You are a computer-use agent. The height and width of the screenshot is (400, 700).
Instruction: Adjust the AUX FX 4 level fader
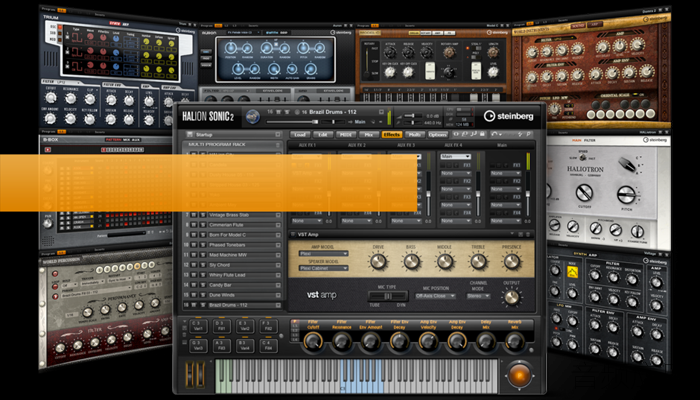click(477, 195)
